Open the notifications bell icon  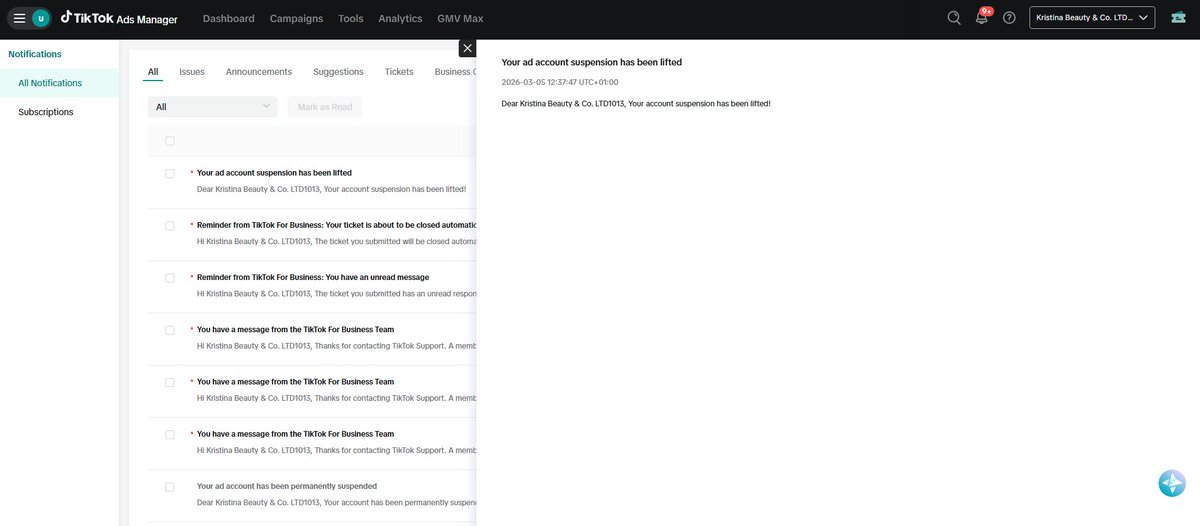tap(982, 18)
